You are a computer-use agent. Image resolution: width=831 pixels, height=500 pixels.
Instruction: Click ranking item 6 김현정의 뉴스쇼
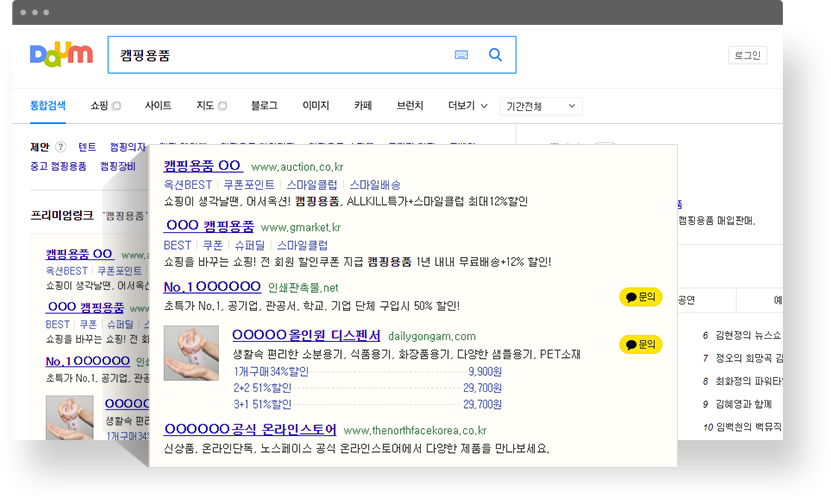[x=742, y=335]
